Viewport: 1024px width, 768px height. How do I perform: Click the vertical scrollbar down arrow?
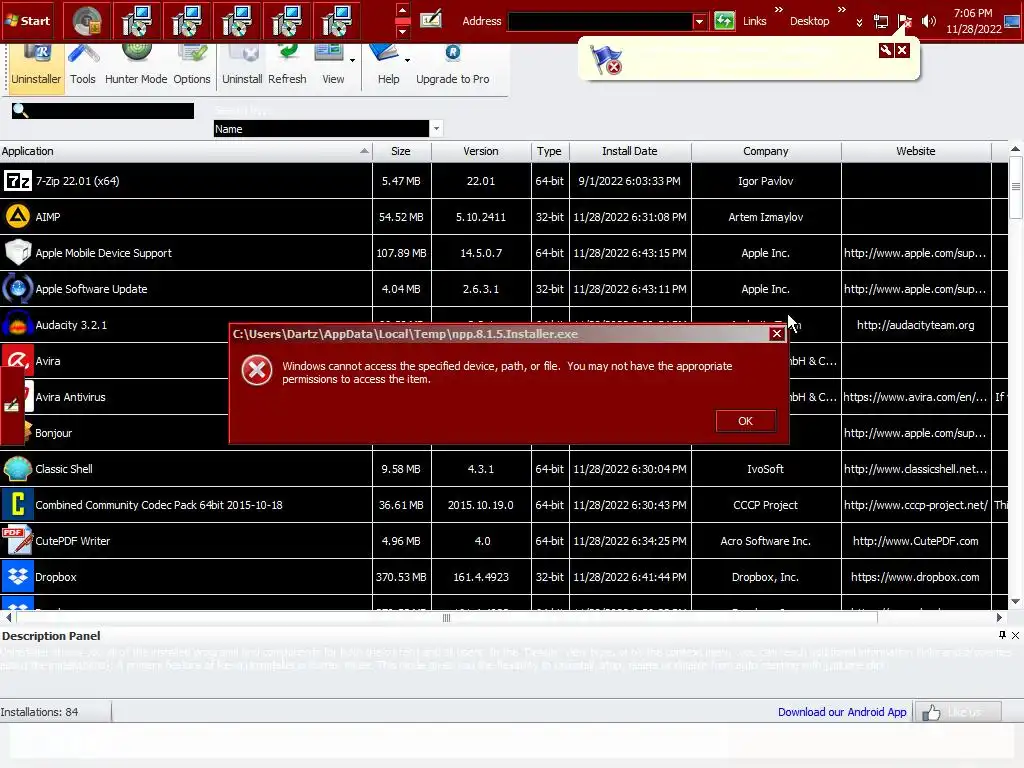click(x=1016, y=601)
